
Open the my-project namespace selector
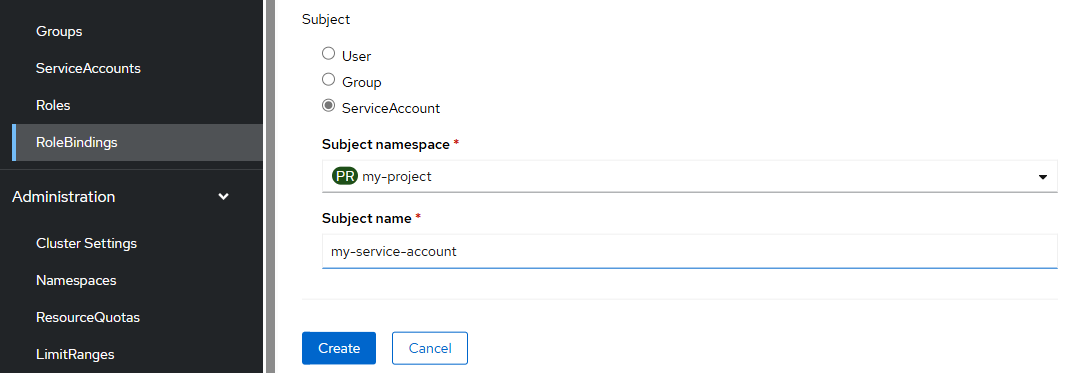690,177
